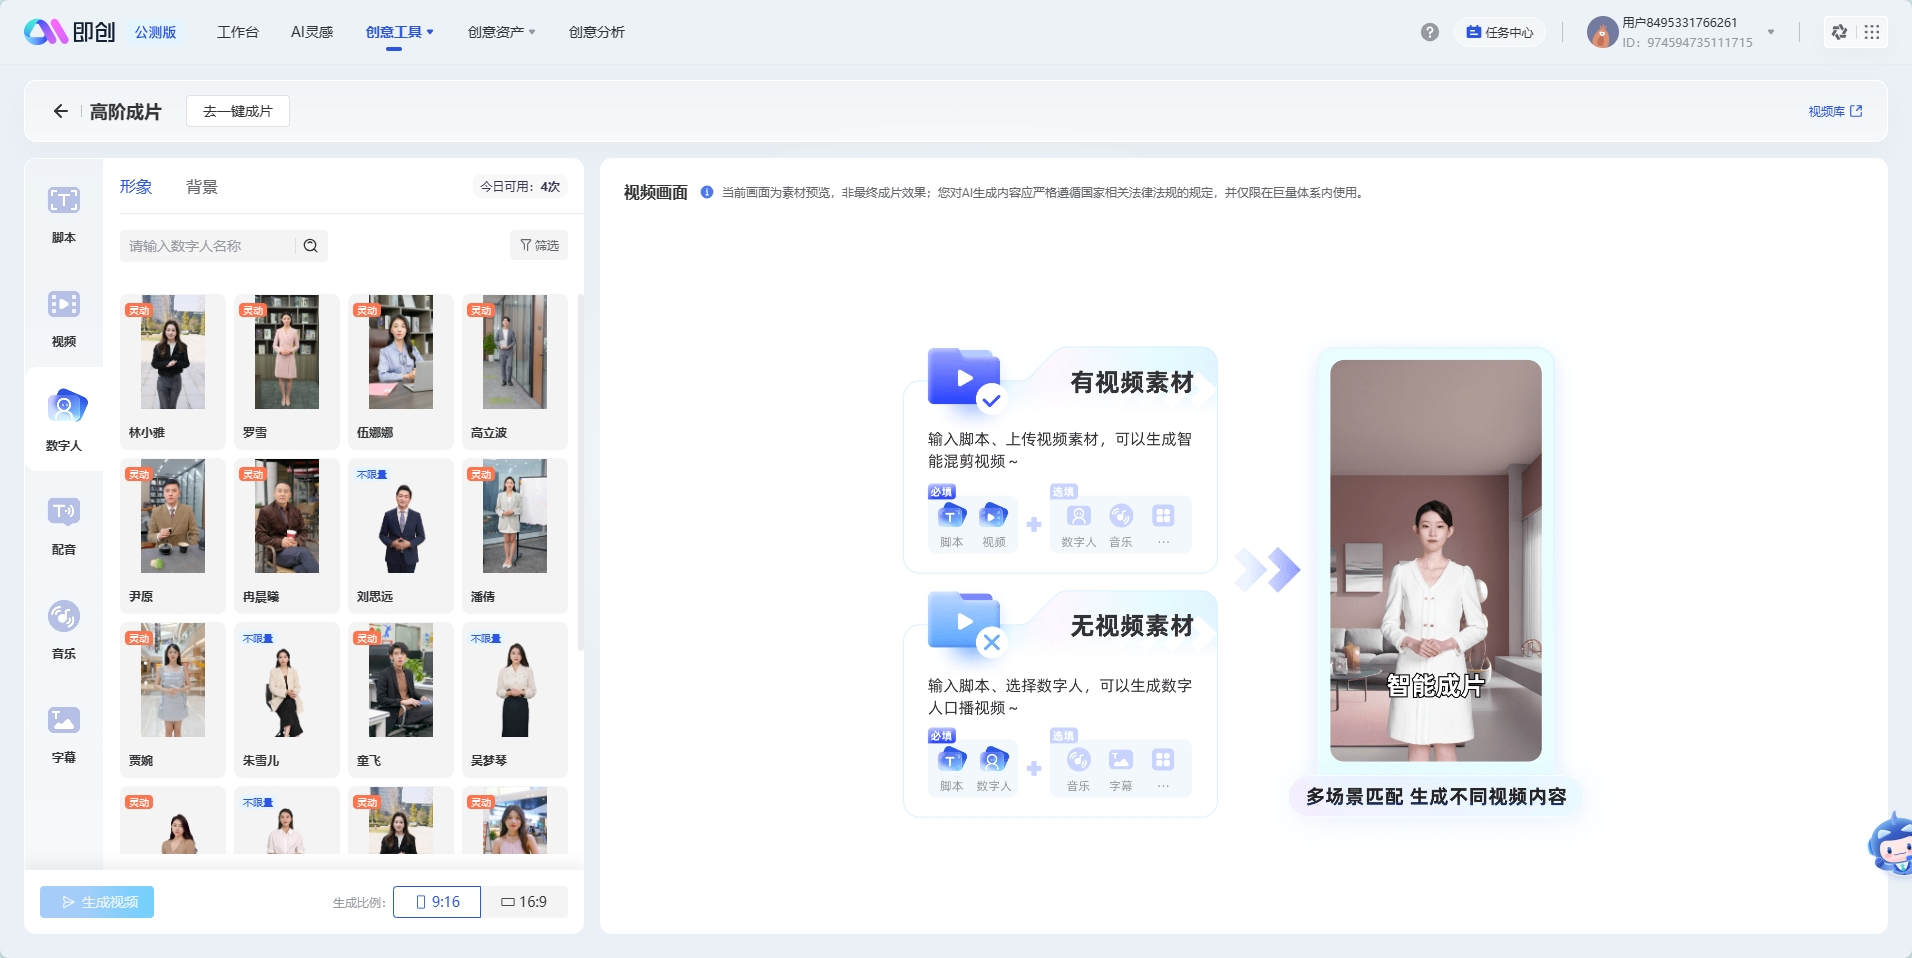Open the 筛选 filter options
1912x958 pixels.
pos(539,246)
